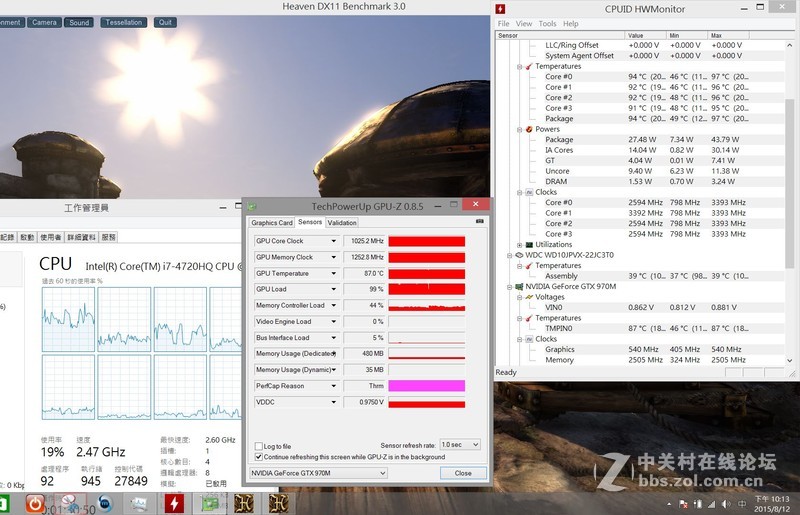The image size is (800, 515).
Task: Open the GPU Core Clock dropdown arrow
Action: point(332,241)
